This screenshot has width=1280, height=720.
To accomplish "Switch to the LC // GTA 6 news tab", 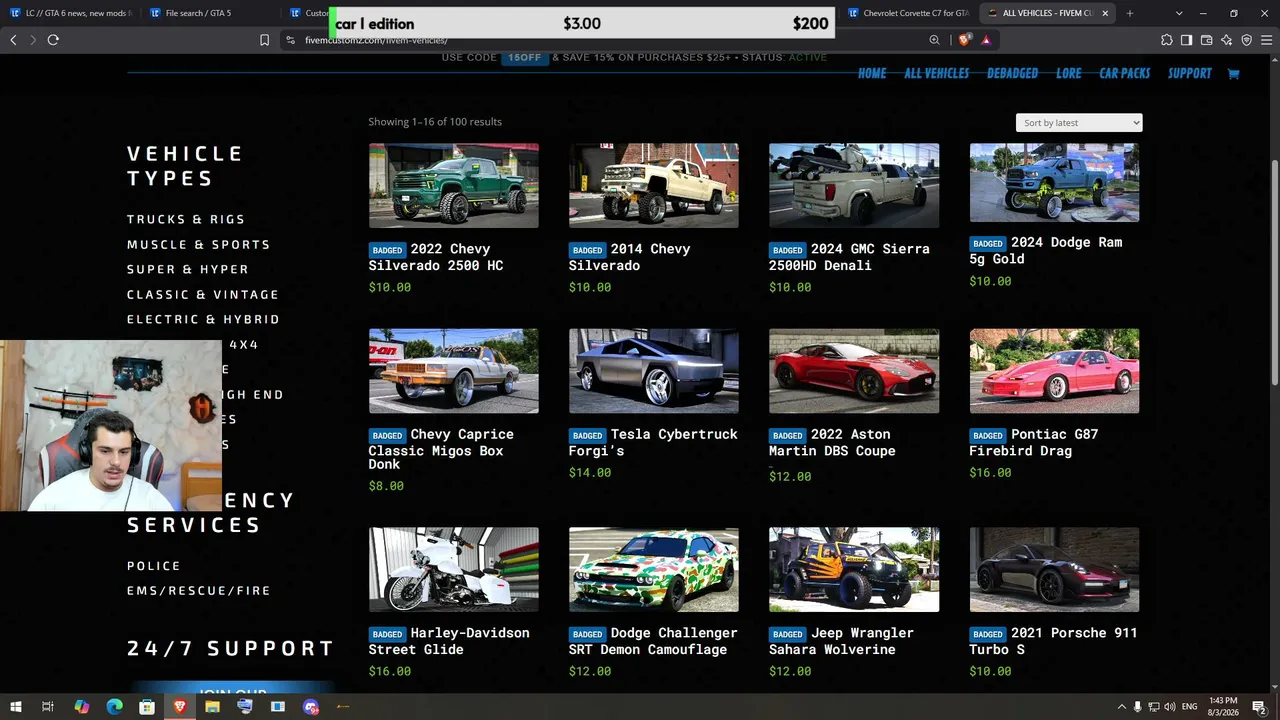I will click(72, 13).
